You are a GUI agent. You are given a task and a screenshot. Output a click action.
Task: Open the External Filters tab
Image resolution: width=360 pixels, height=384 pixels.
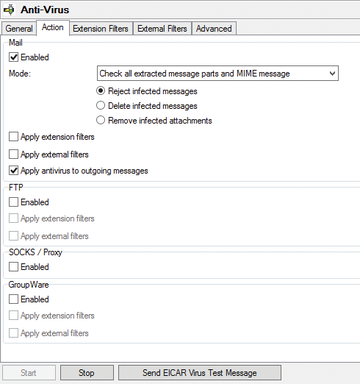coord(162,29)
